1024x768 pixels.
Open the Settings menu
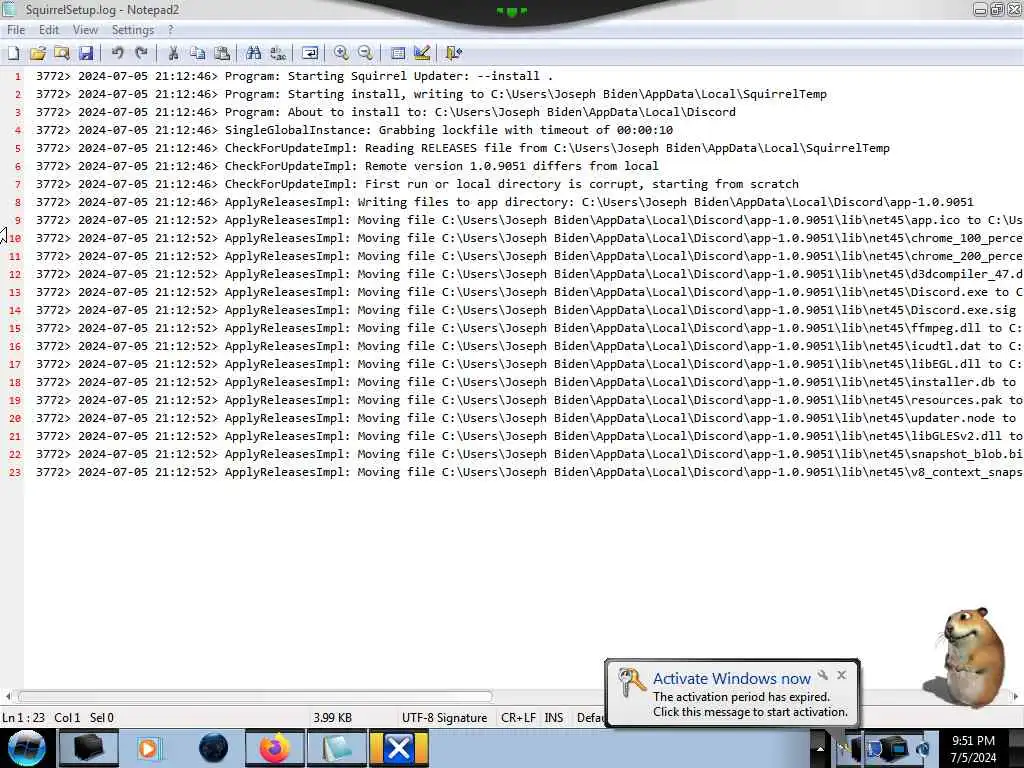[133, 30]
